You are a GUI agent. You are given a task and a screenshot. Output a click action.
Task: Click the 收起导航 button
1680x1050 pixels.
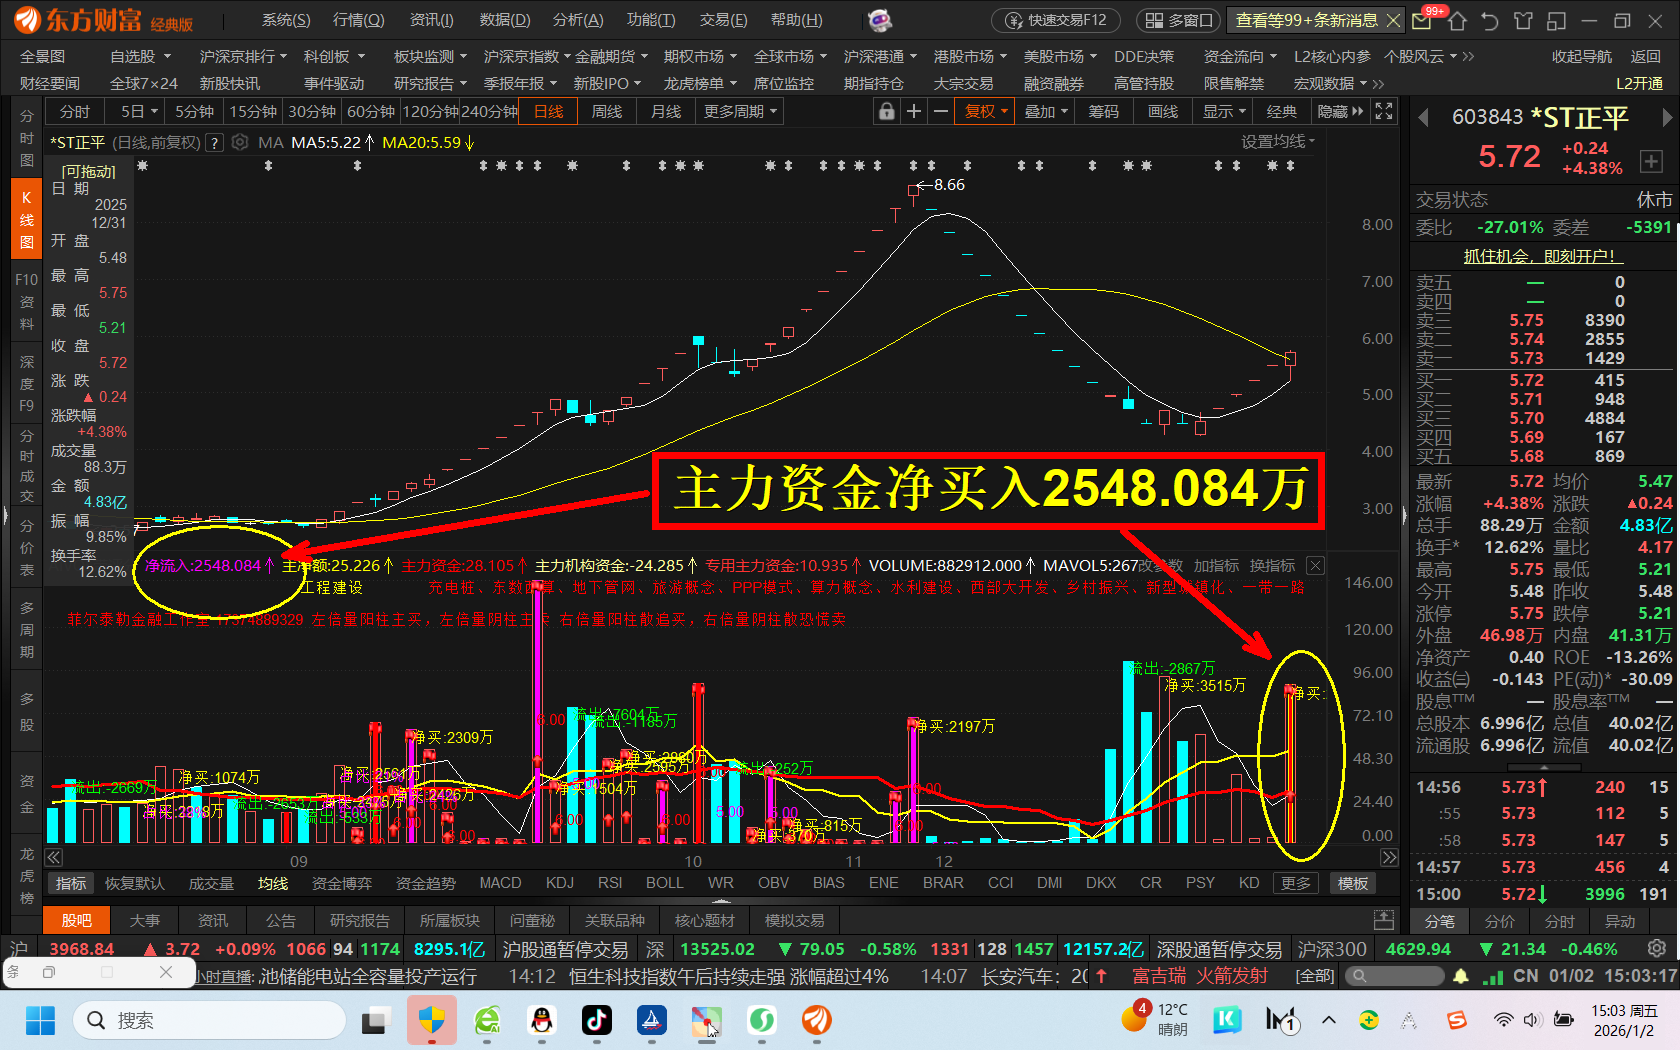[x=1582, y=57]
